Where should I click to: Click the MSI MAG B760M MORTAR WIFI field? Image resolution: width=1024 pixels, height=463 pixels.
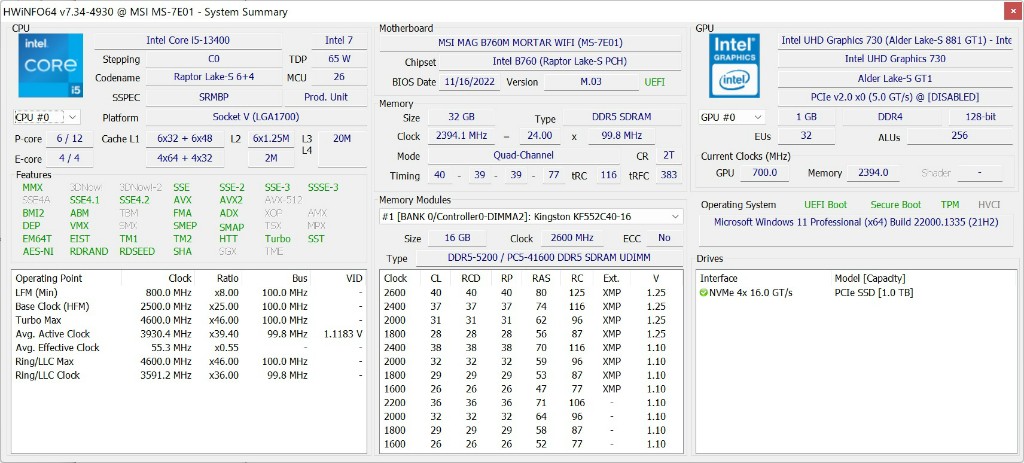point(531,41)
